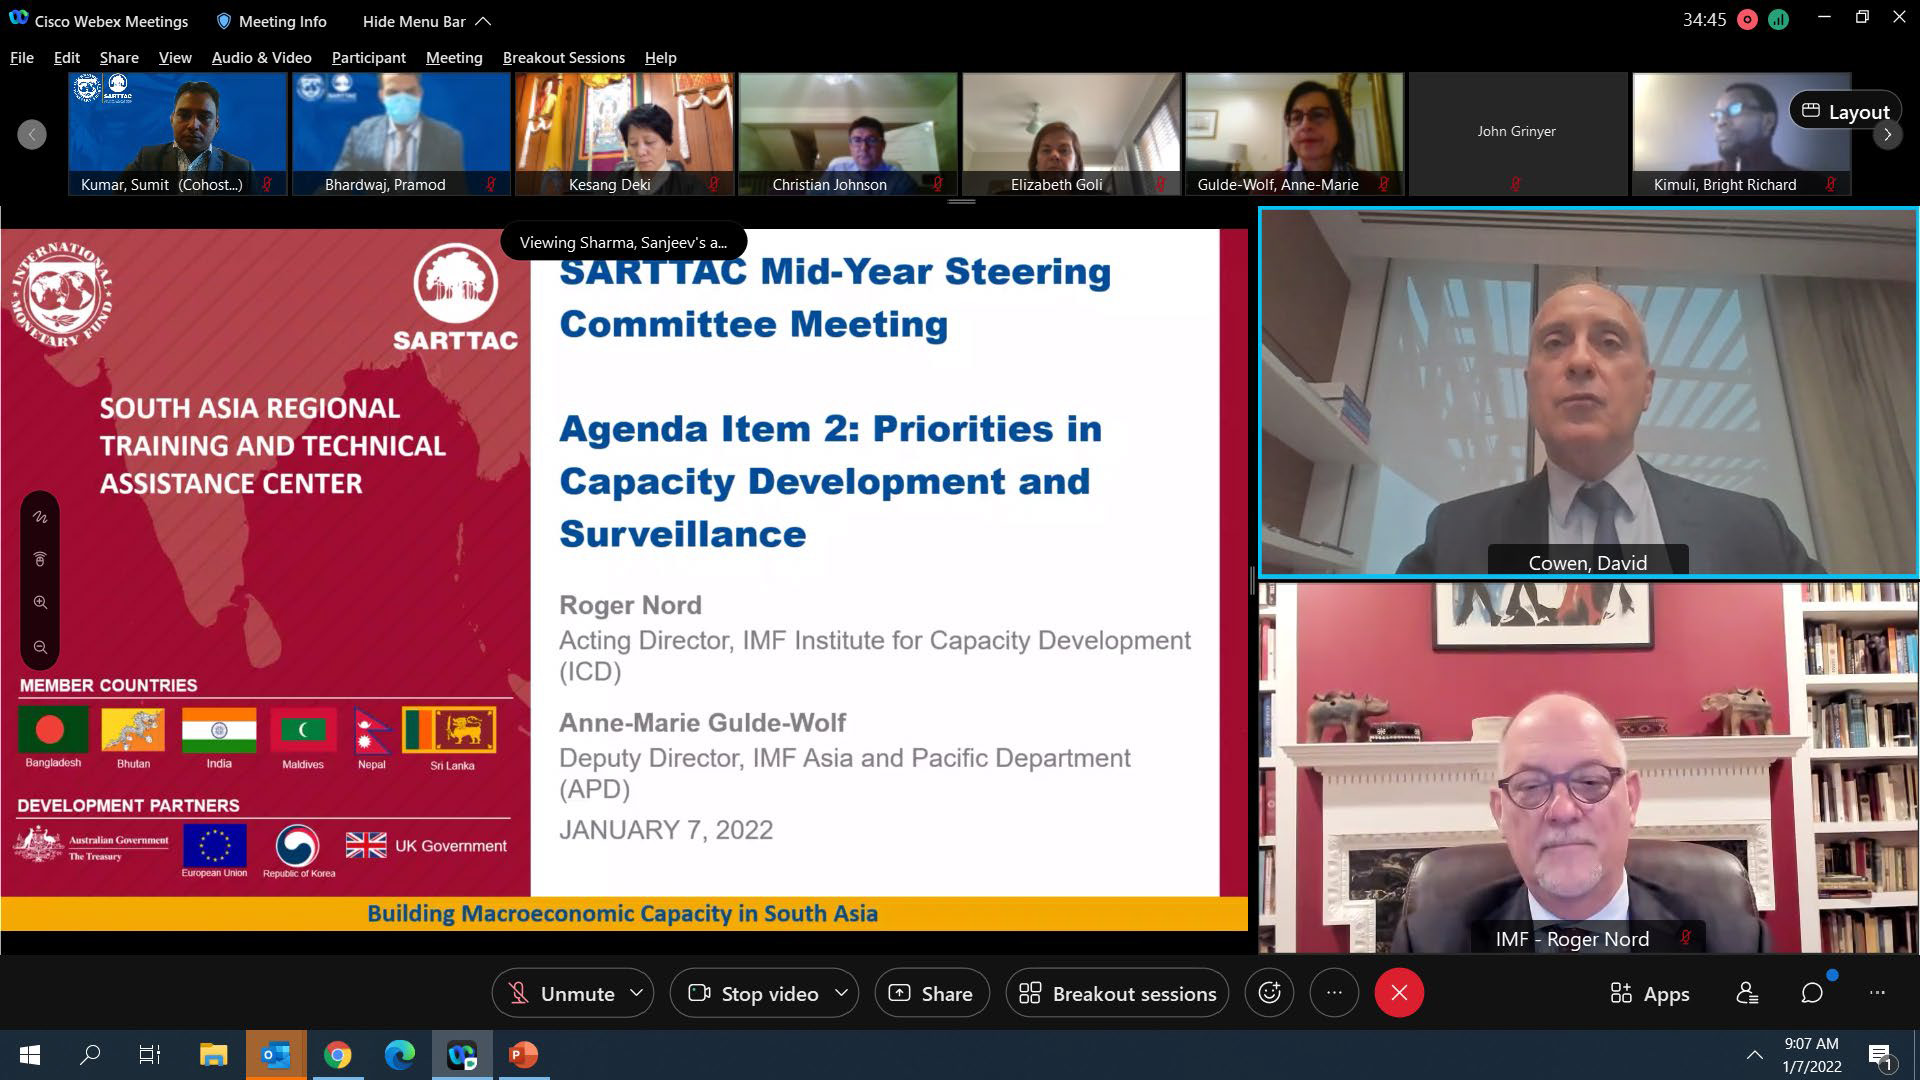Click muted mic icon on Elizabeth Goli tile

click(x=1161, y=184)
